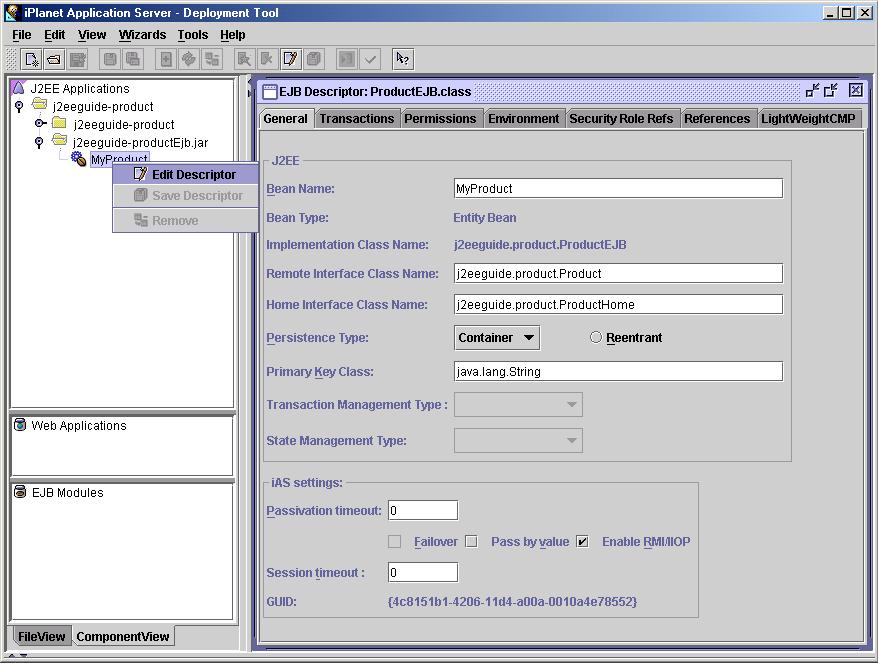Switch to the Security Role Refs tab

(621, 119)
